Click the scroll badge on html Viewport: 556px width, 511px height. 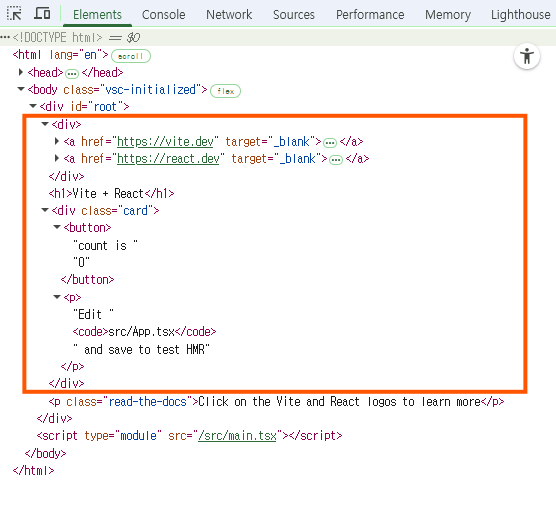tap(130, 56)
